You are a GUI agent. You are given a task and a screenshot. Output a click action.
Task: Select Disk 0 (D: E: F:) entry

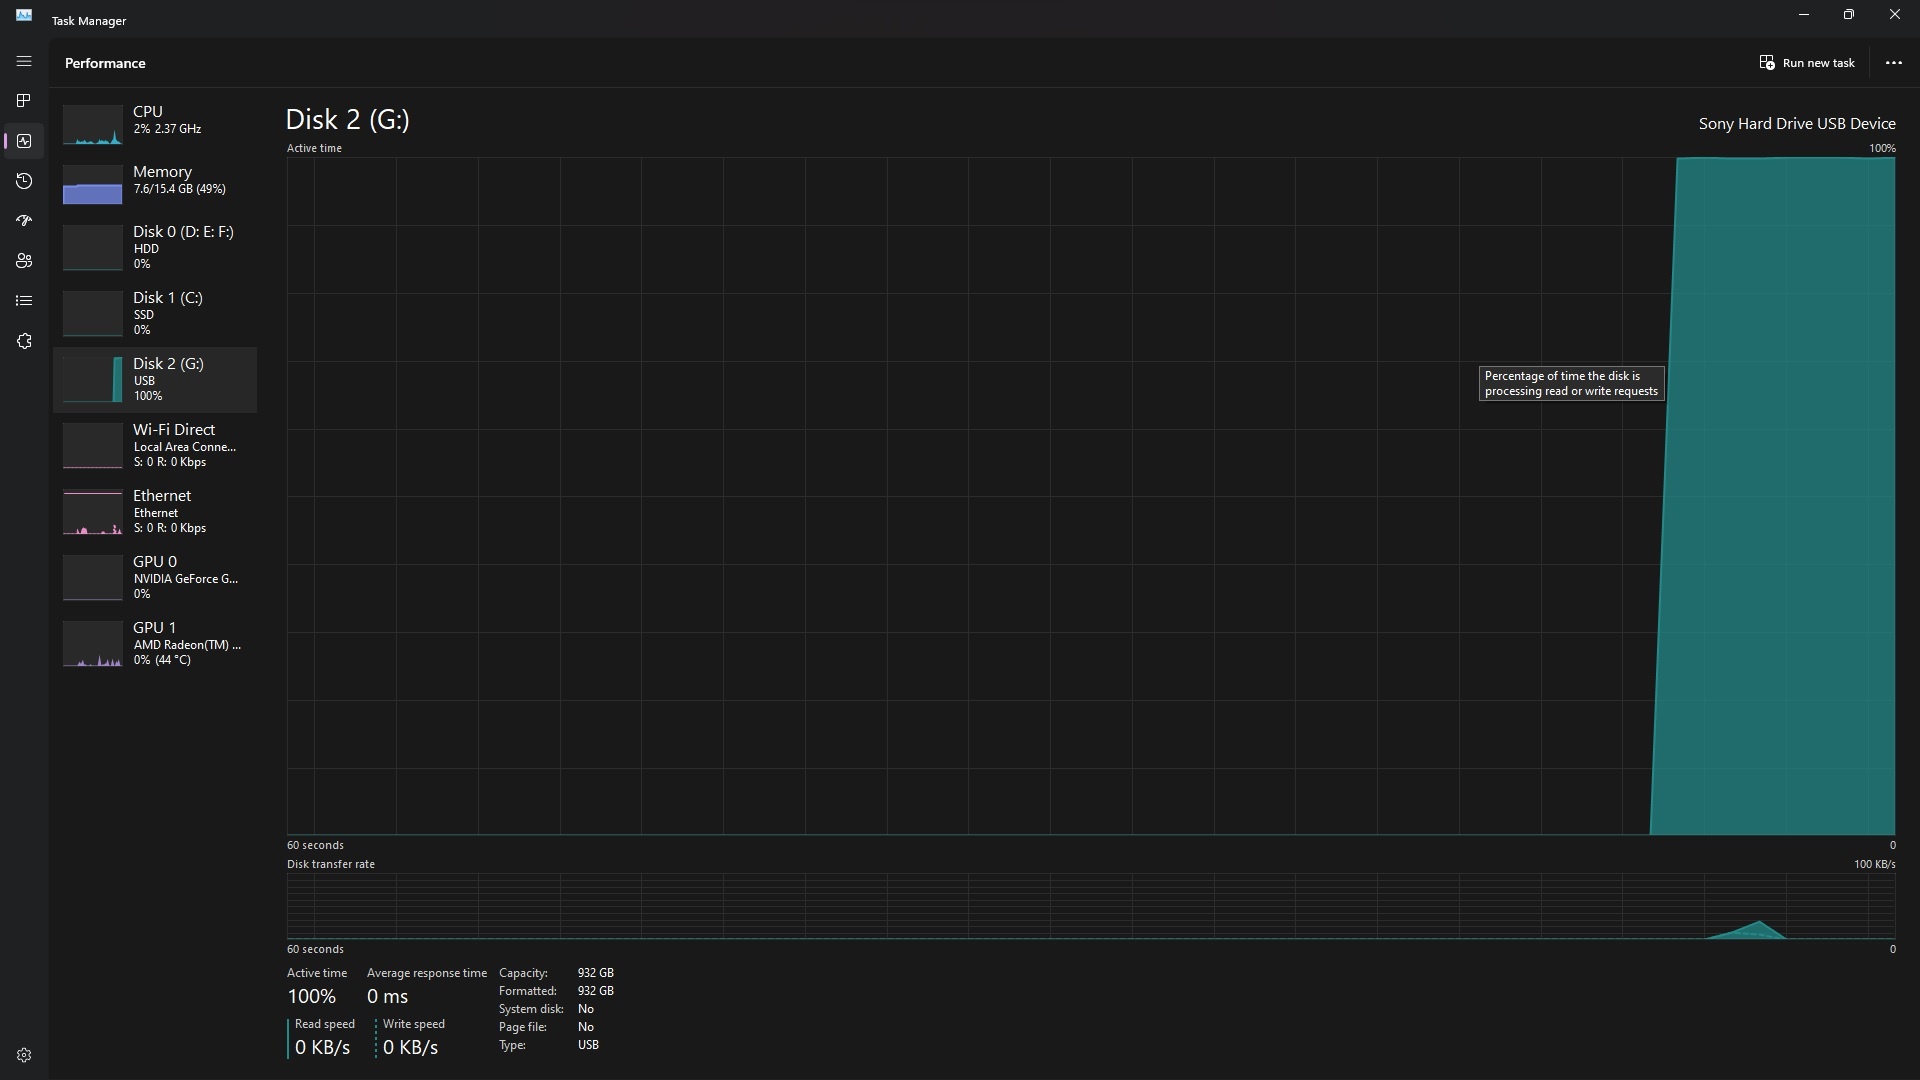click(x=155, y=247)
